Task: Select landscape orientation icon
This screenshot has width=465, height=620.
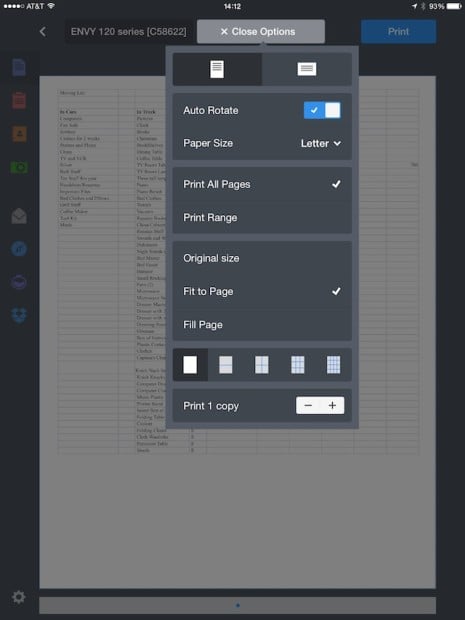Action: pyautogui.click(x=307, y=69)
